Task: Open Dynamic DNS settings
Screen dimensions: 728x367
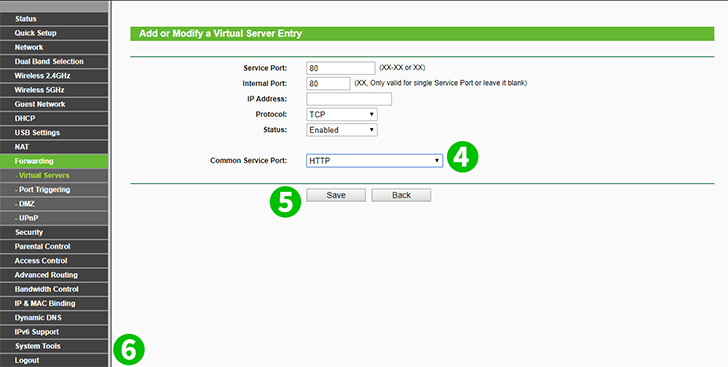Action: (x=54, y=318)
